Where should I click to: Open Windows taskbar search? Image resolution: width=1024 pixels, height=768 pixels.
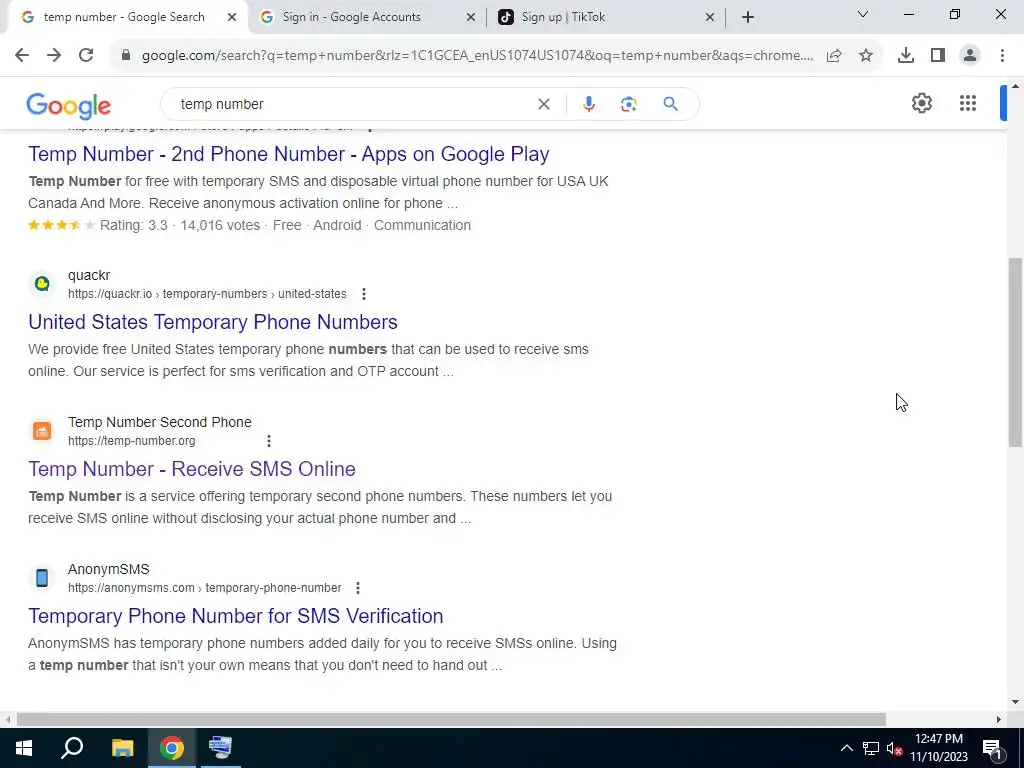[72, 748]
